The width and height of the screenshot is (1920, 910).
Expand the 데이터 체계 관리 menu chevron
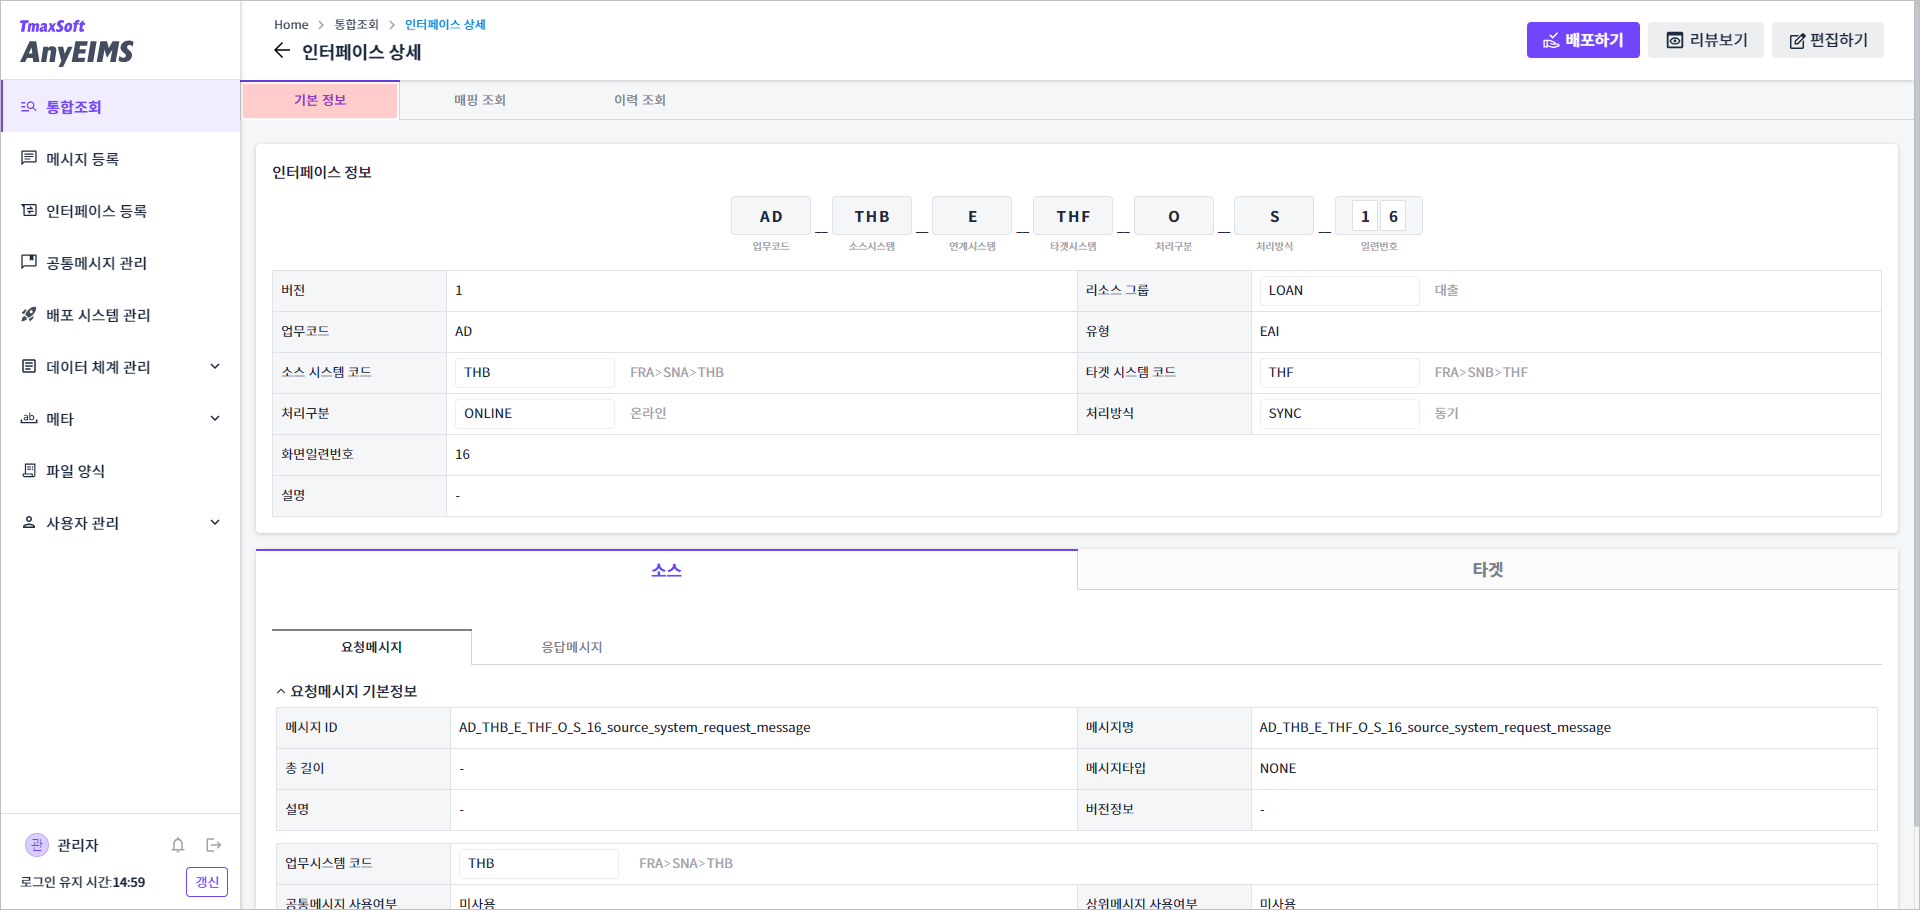coord(215,367)
